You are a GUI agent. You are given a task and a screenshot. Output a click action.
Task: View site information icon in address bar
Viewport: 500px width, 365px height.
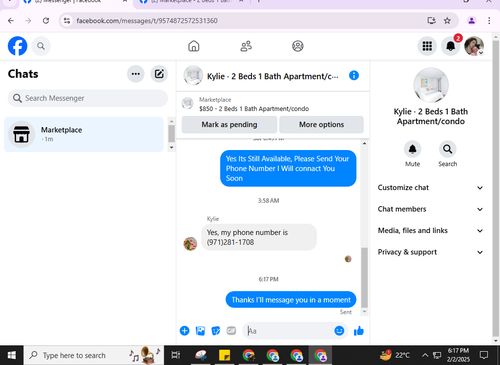(x=67, y=21)
